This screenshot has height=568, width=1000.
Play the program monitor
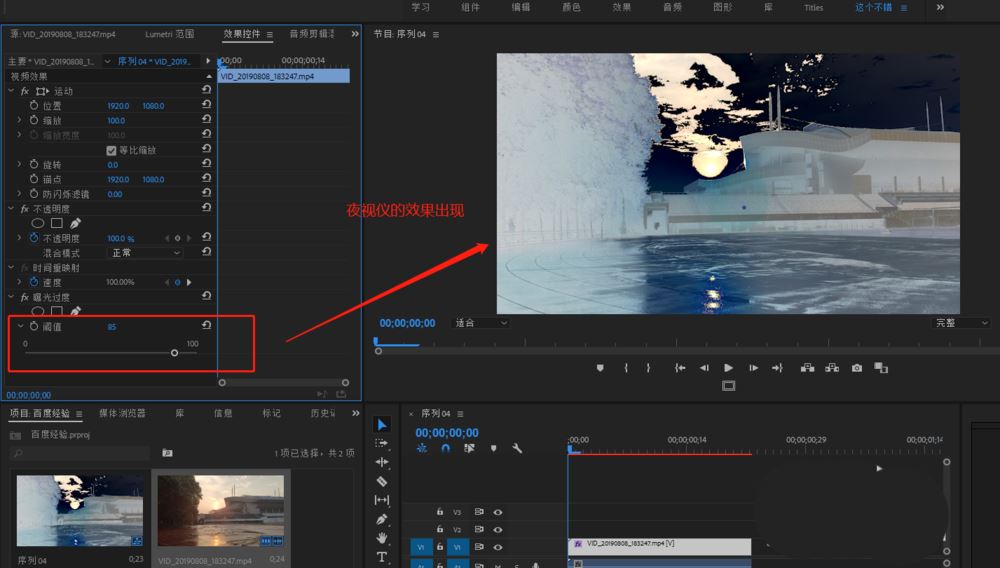728,368
